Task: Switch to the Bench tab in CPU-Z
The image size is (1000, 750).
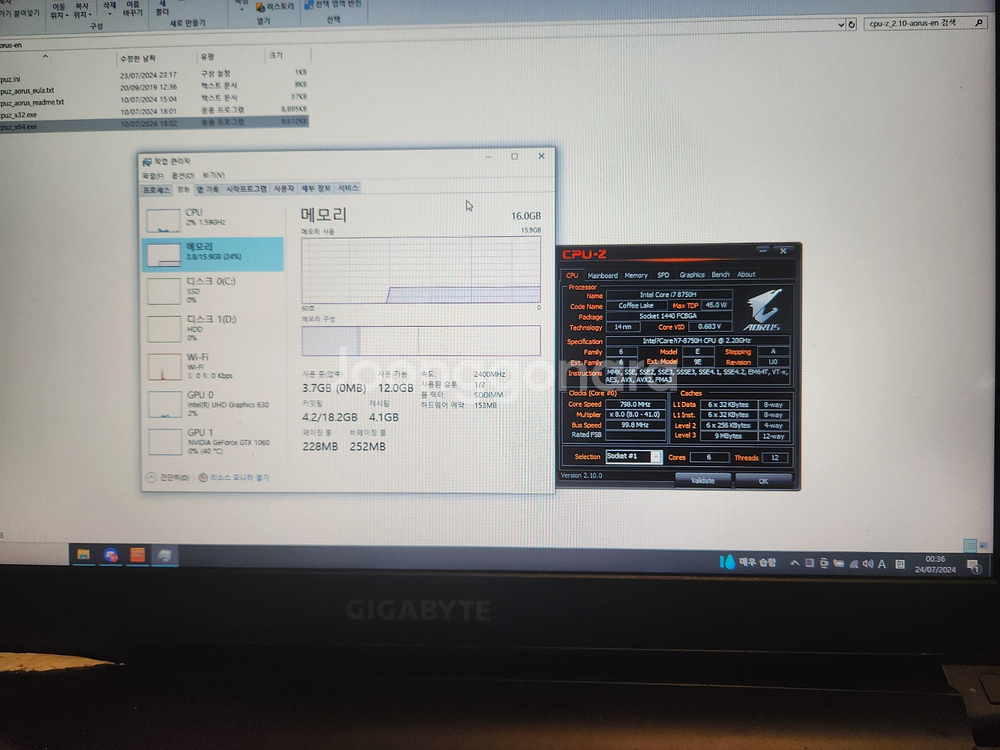Action: [x=720, y=274]
